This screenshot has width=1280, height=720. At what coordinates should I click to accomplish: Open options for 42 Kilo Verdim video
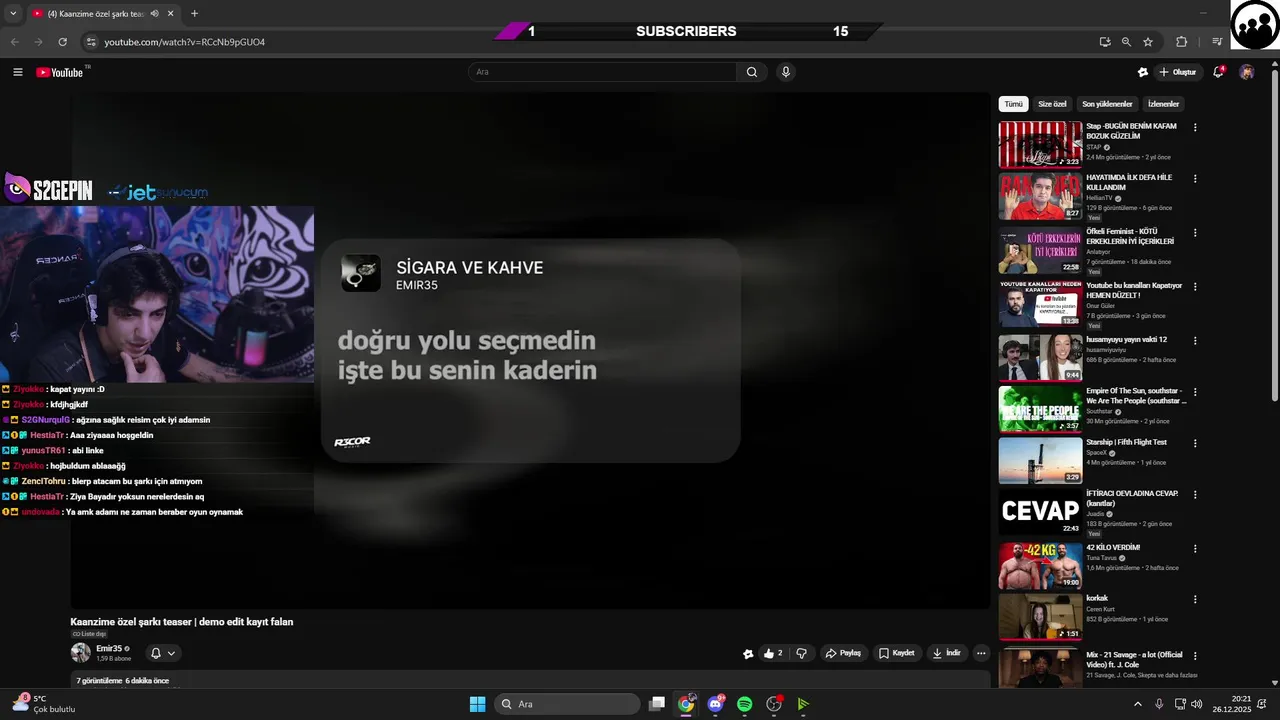1194,548
